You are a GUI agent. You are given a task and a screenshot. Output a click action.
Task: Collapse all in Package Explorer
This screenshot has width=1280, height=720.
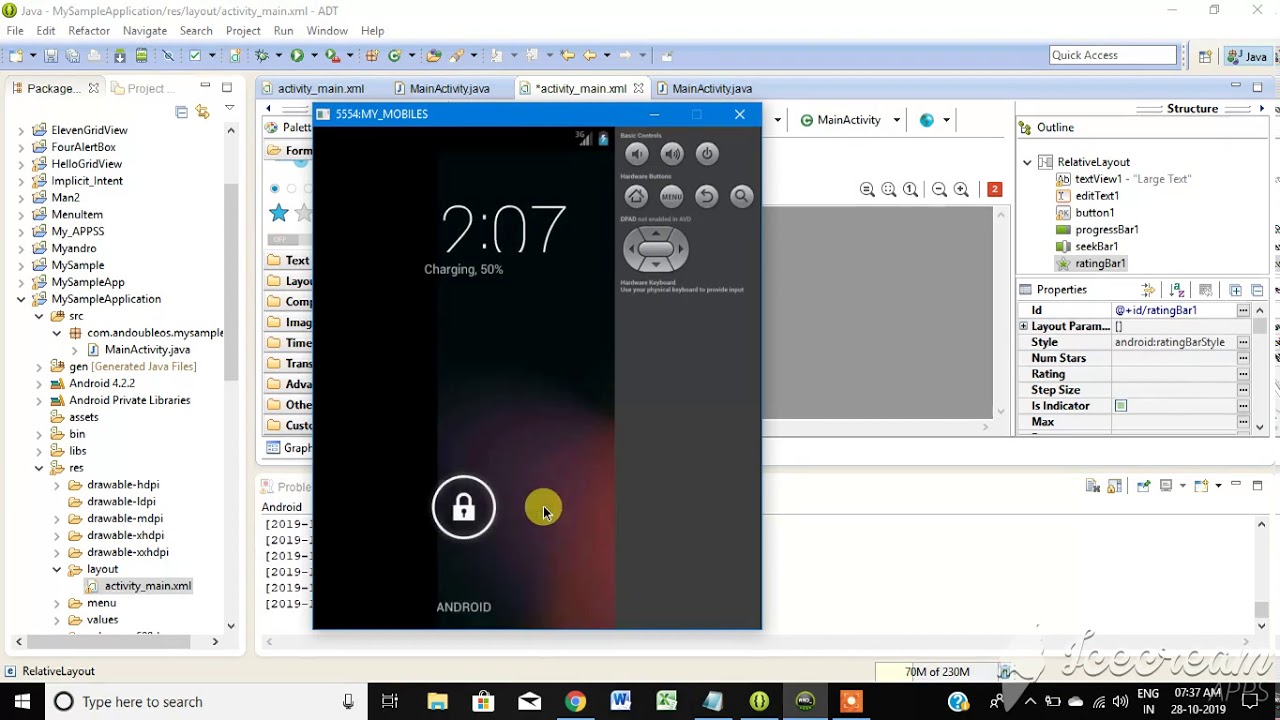click(x=181, y=111)
